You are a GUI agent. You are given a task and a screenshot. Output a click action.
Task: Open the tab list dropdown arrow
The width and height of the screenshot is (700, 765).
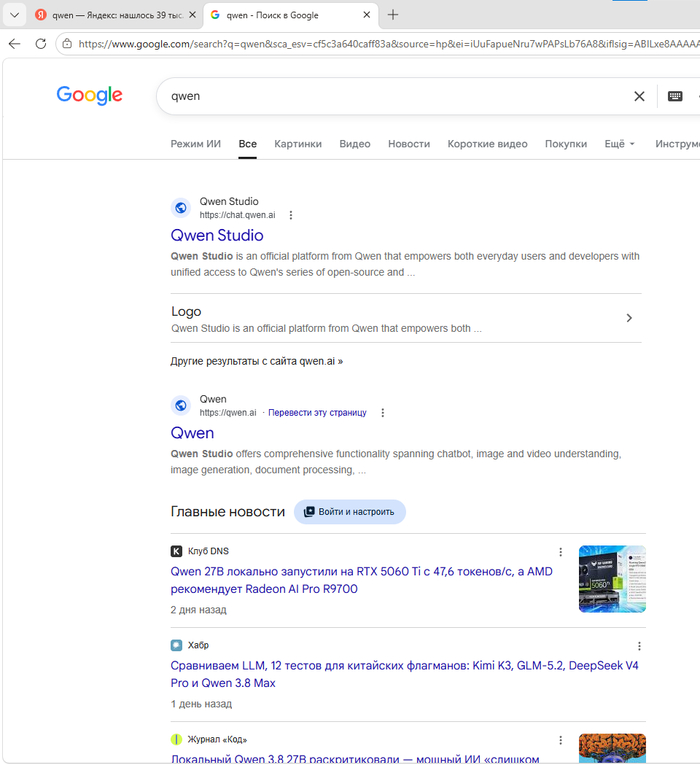(15, 15)
